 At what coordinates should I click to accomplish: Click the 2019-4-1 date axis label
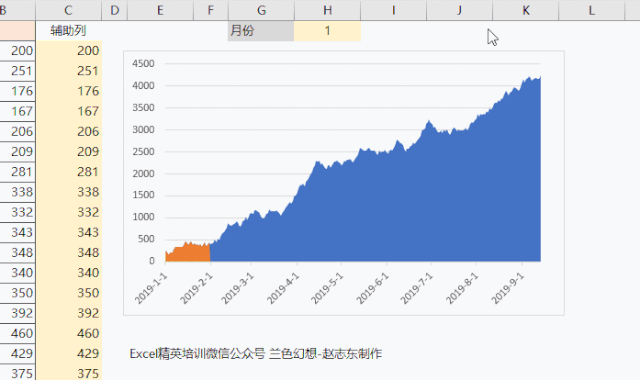[283, 289]
